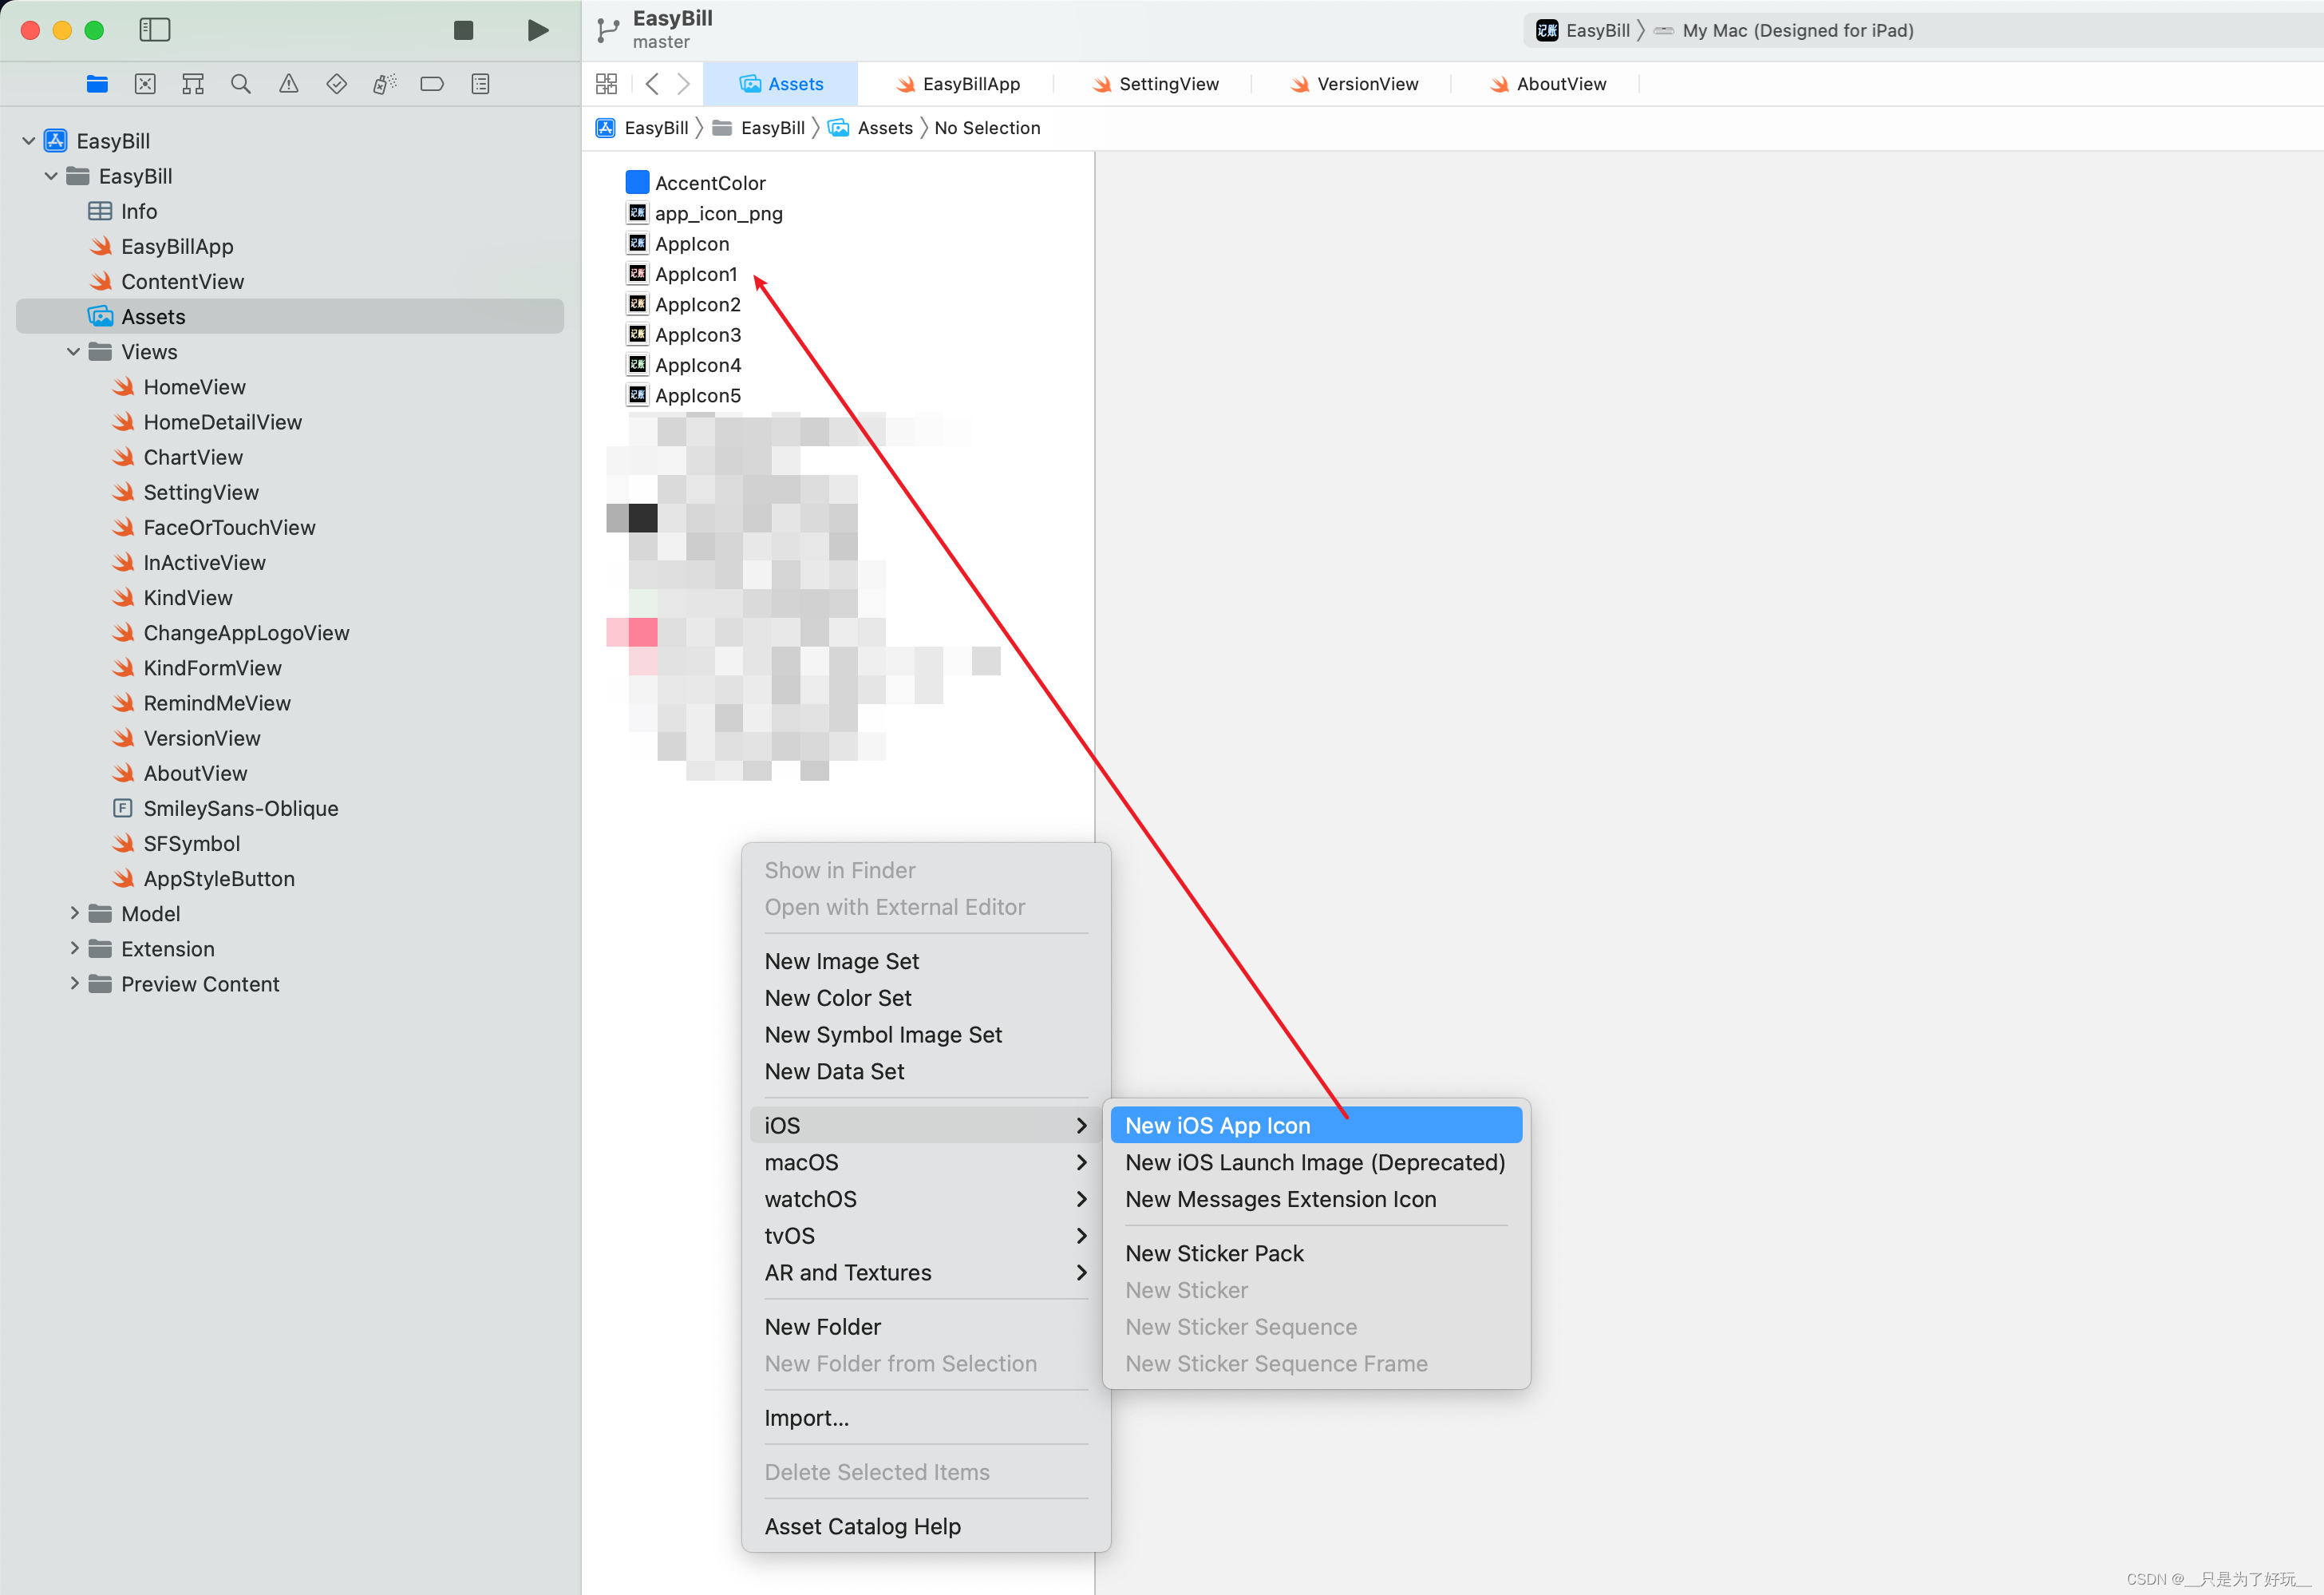Open the Project navigator folder icon

click(x=97, y=84)
